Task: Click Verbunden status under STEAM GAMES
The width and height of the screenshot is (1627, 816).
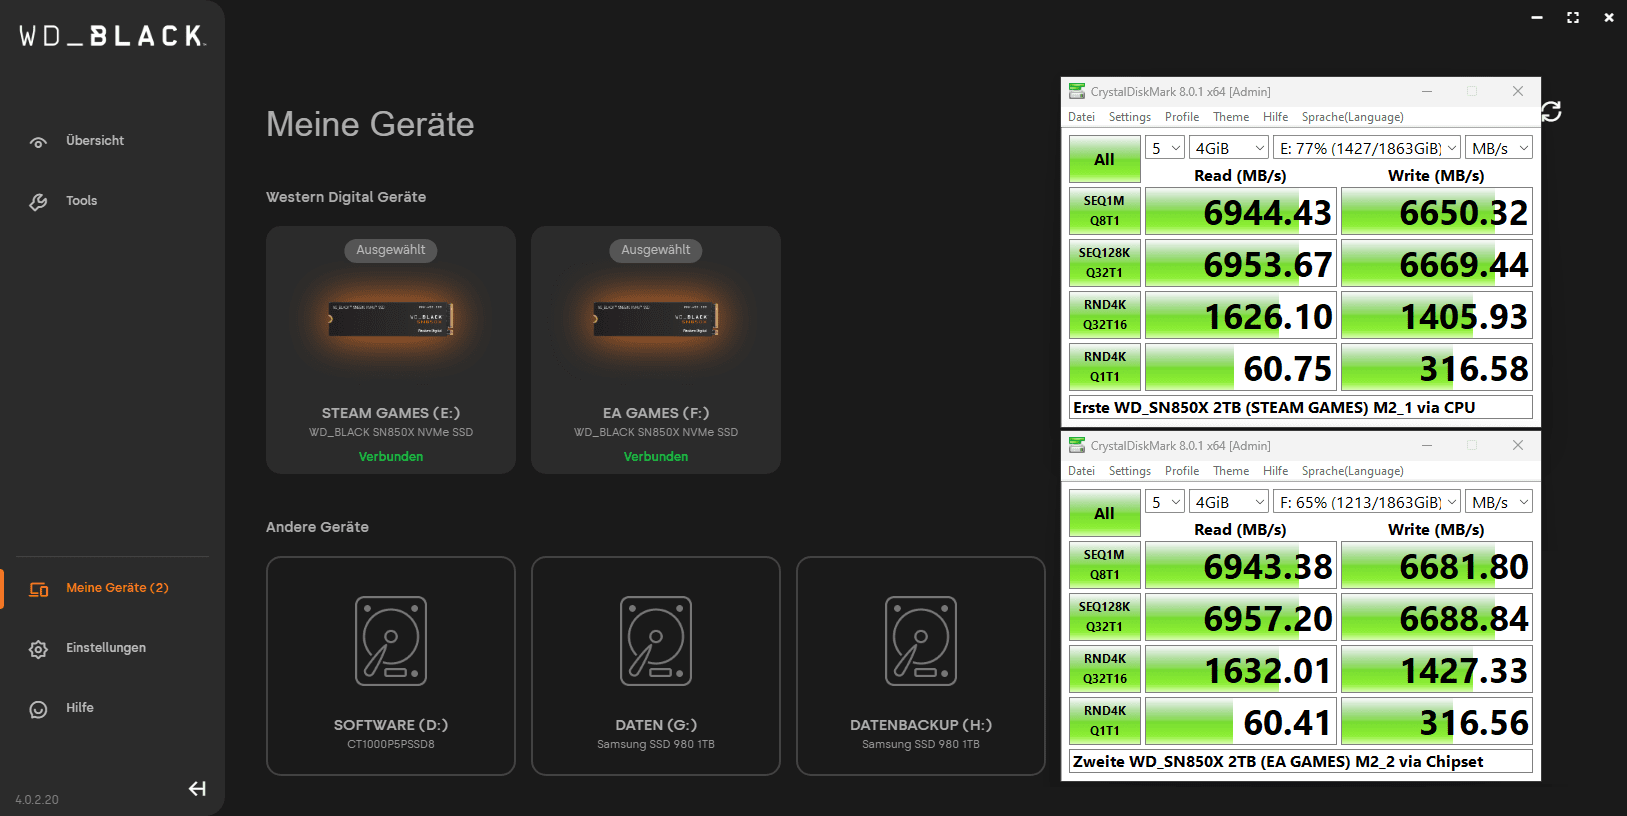Action: [391, 457]
